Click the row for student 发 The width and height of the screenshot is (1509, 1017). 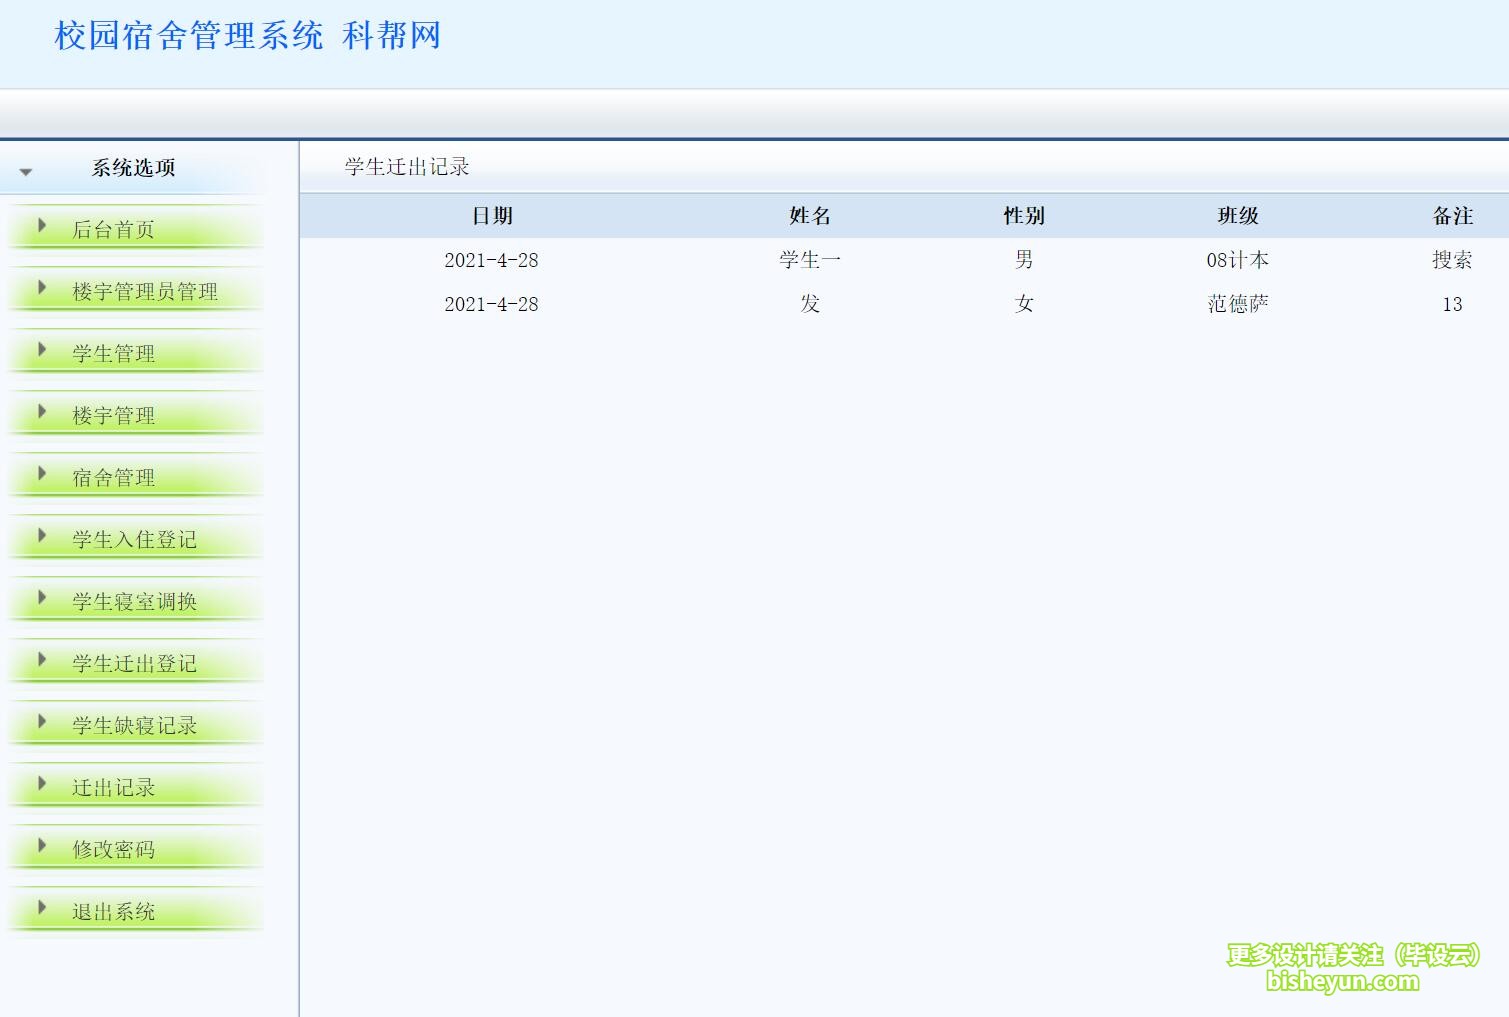(x=808, y=303)
